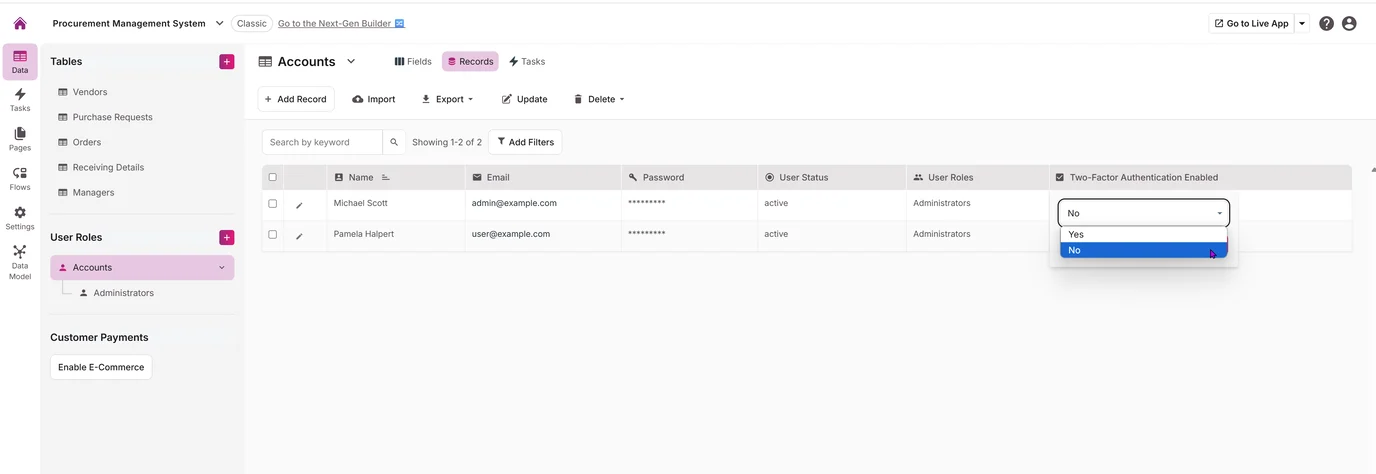Toggle the select-all checkbox in table header
Screen dimensions: 1376x474
pyautogui.click(x=272, y=177)
